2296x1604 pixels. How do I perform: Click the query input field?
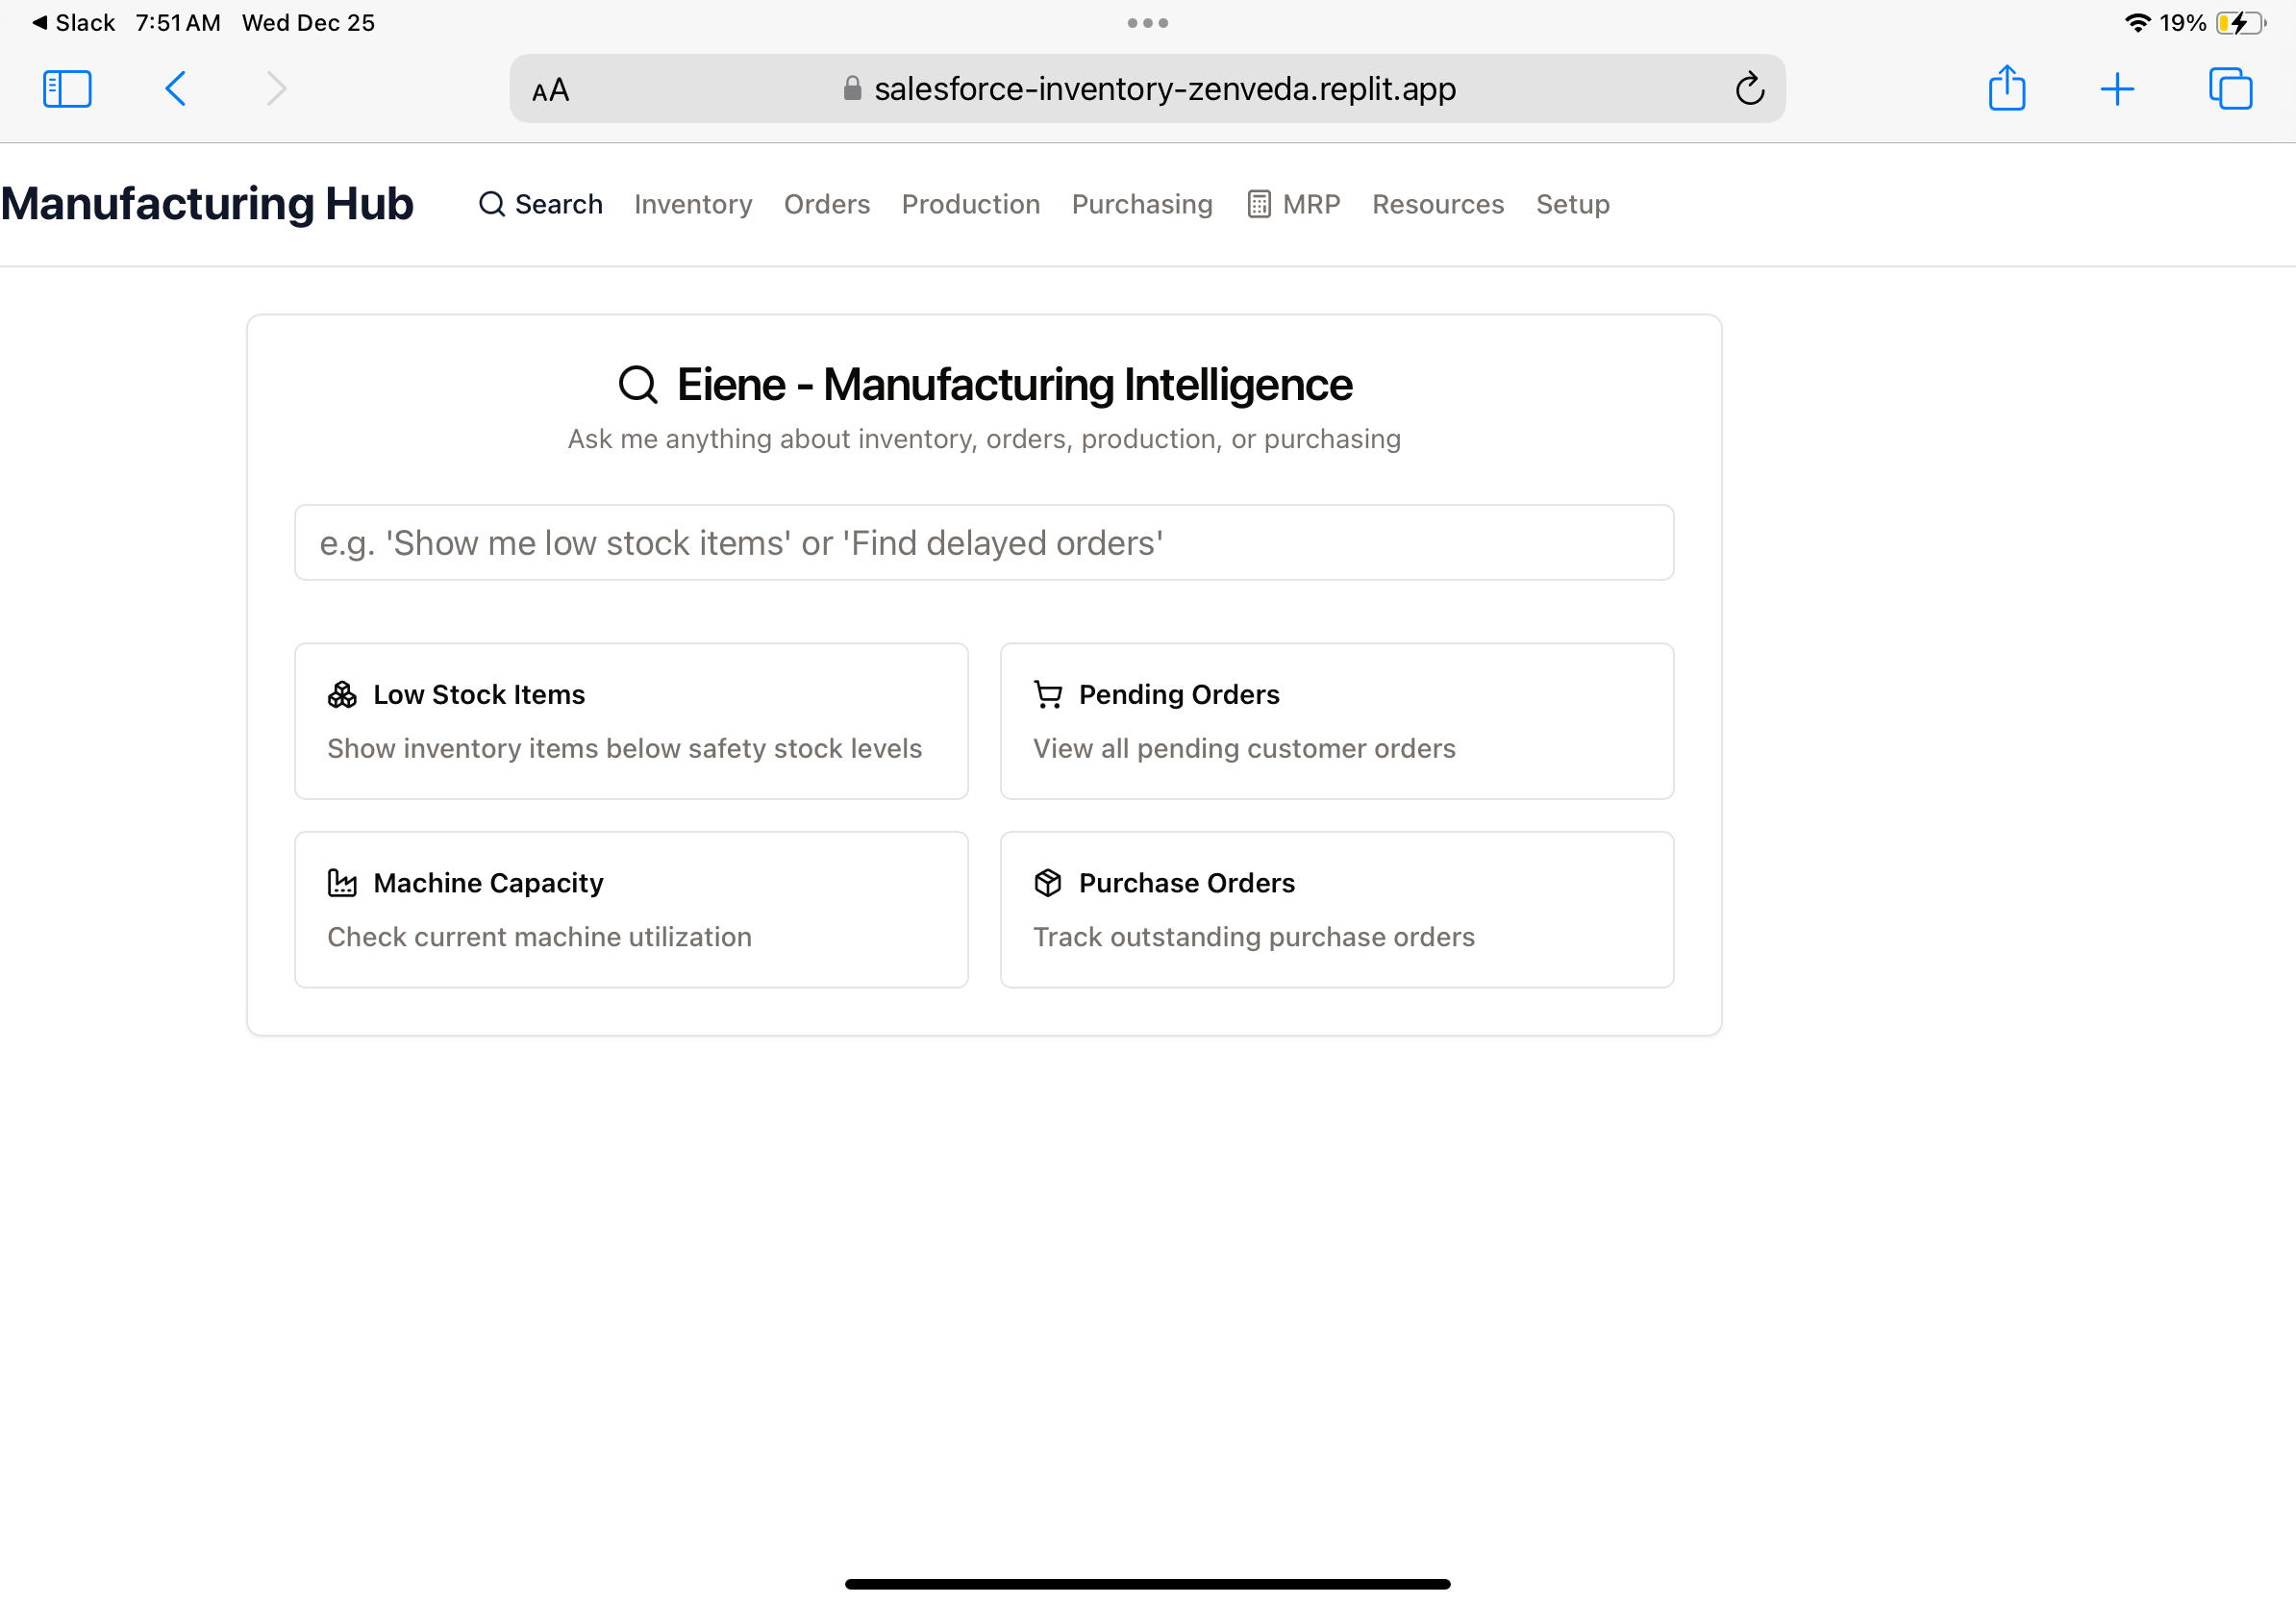coord(983,542)
